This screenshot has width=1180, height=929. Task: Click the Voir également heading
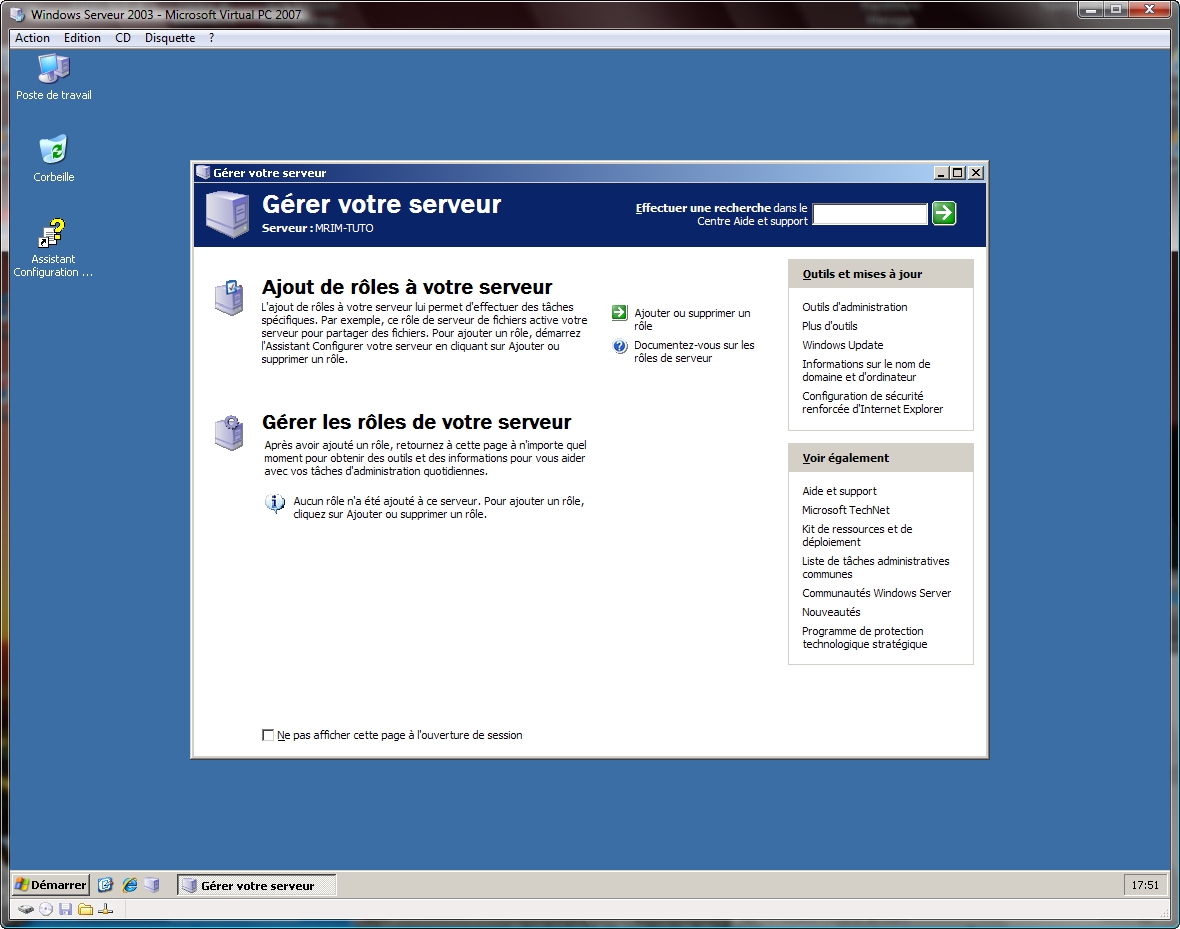click(x=845, y=458)
